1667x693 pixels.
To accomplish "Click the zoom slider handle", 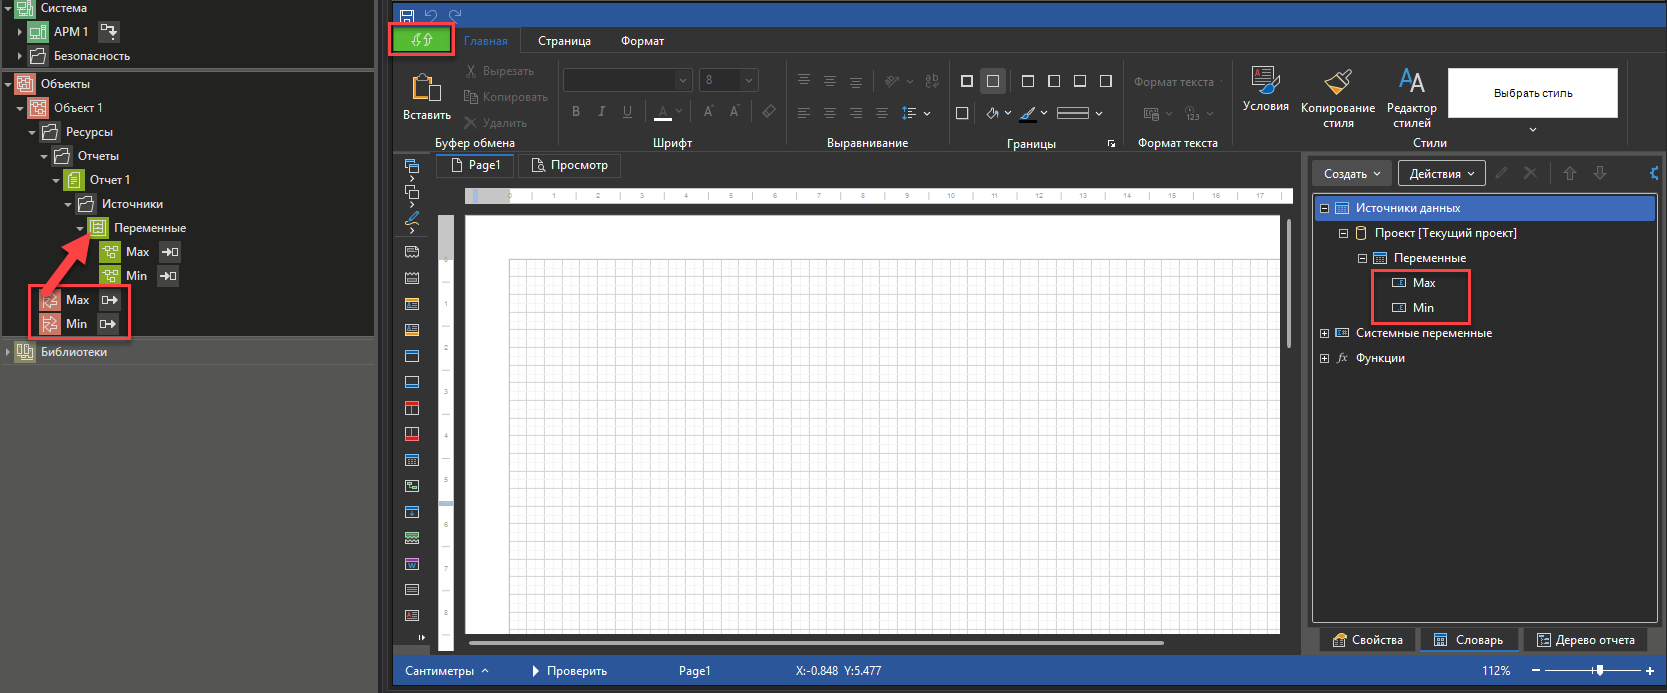I will (x=1600, y=670).
